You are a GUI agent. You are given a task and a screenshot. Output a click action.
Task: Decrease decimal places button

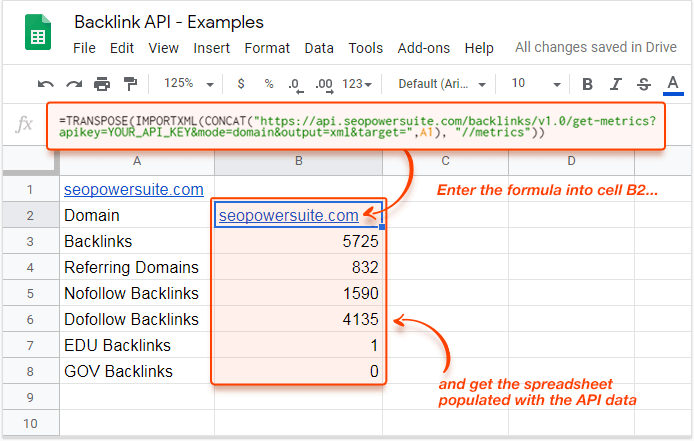[296, 85]
